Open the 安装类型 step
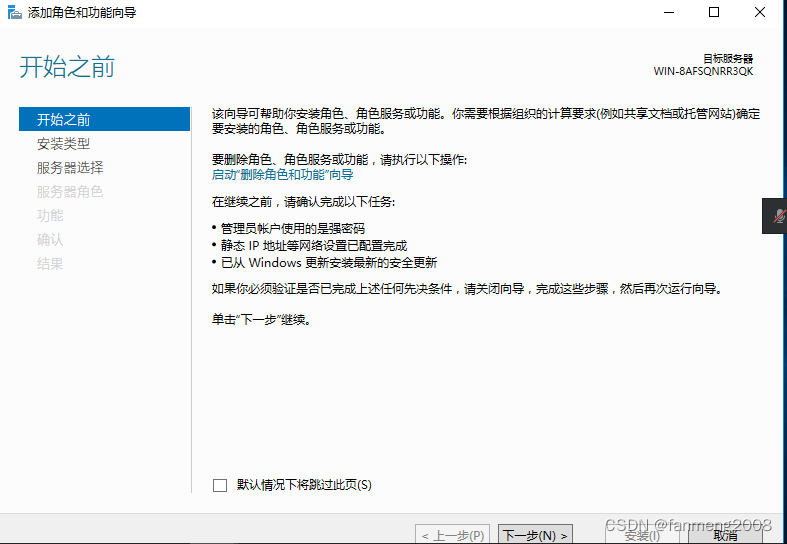Viewport: 787px width, 544px height. (x=63, y=144)
